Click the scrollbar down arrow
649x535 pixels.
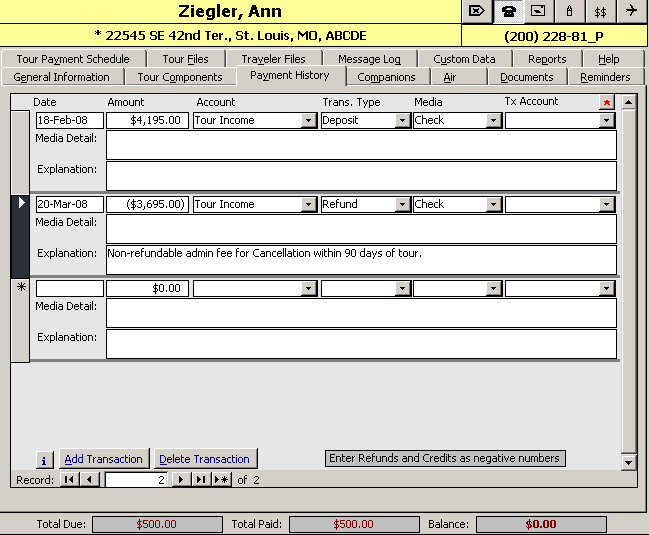coord(628,462)
